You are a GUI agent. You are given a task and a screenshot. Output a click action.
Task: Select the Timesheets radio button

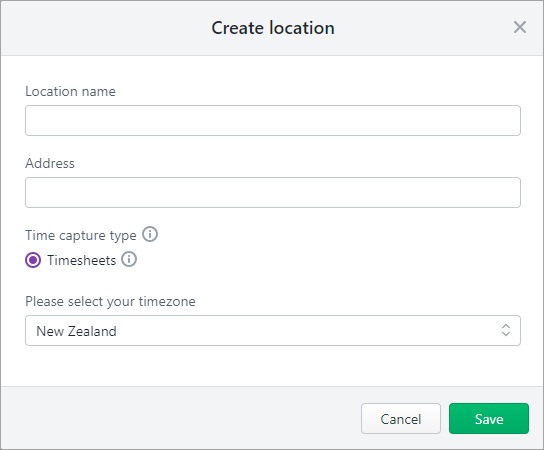point(33,260)
